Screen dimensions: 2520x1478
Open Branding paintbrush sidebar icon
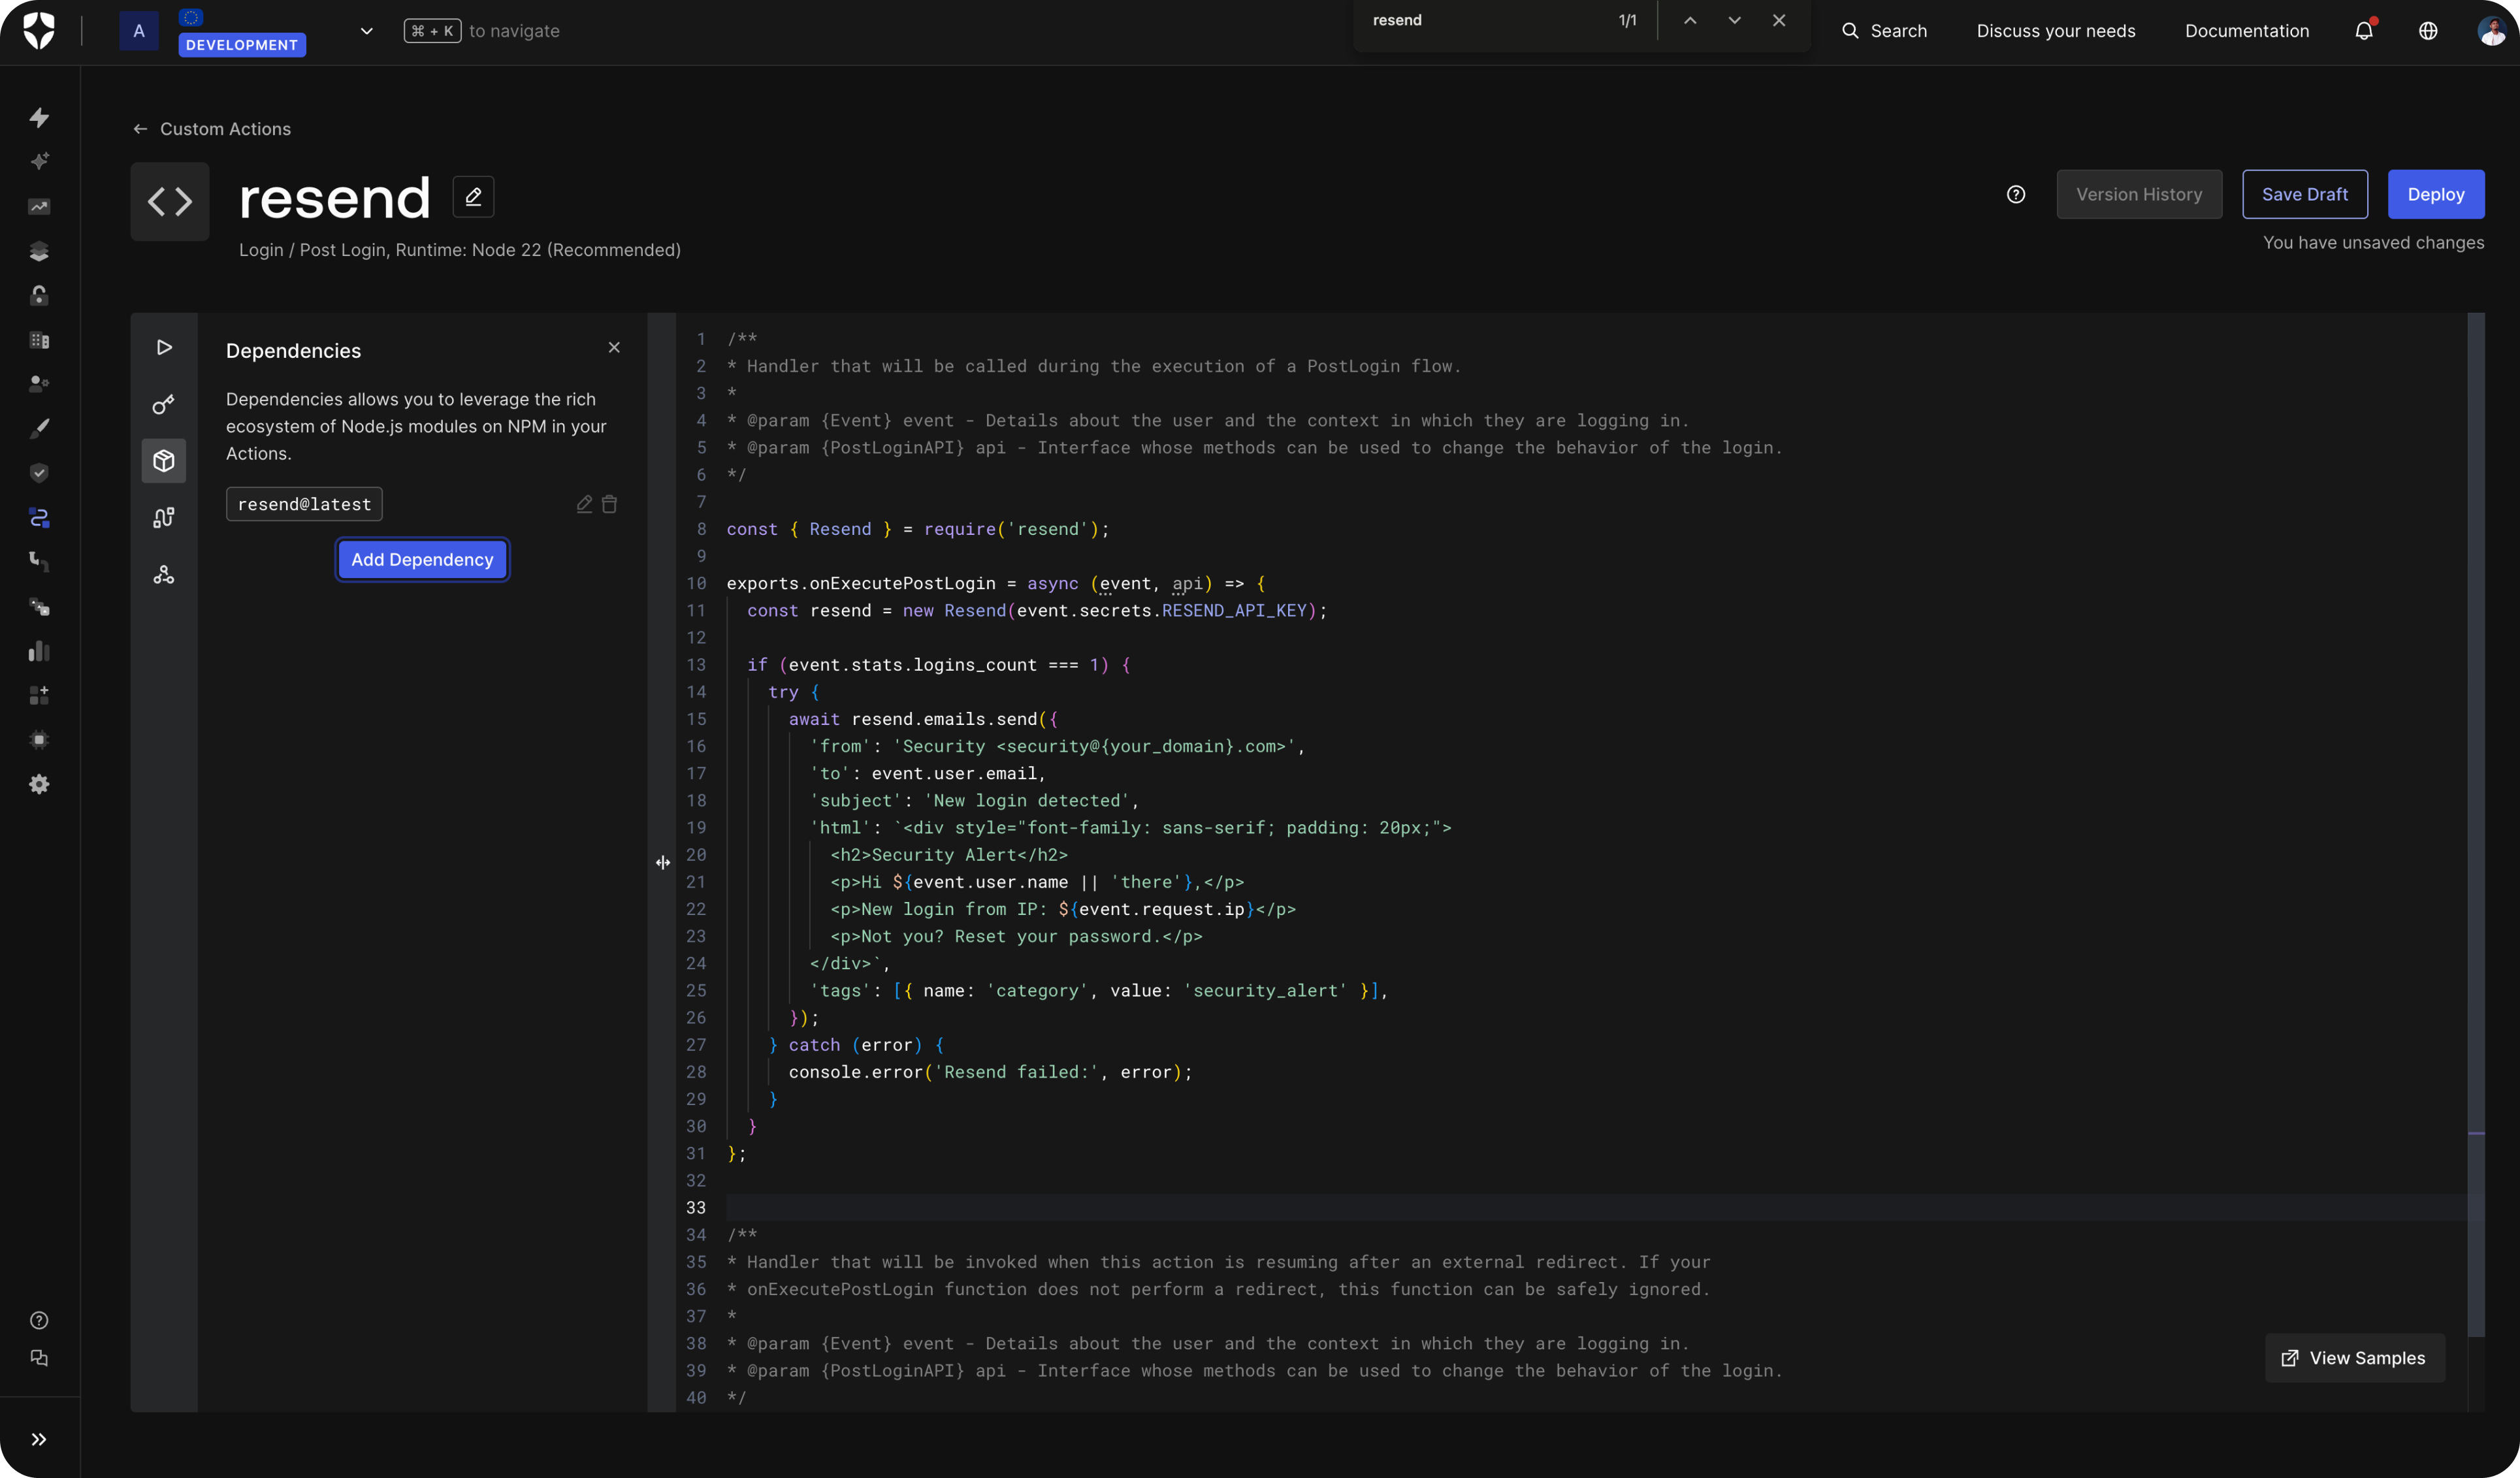[x=39, y=428]
